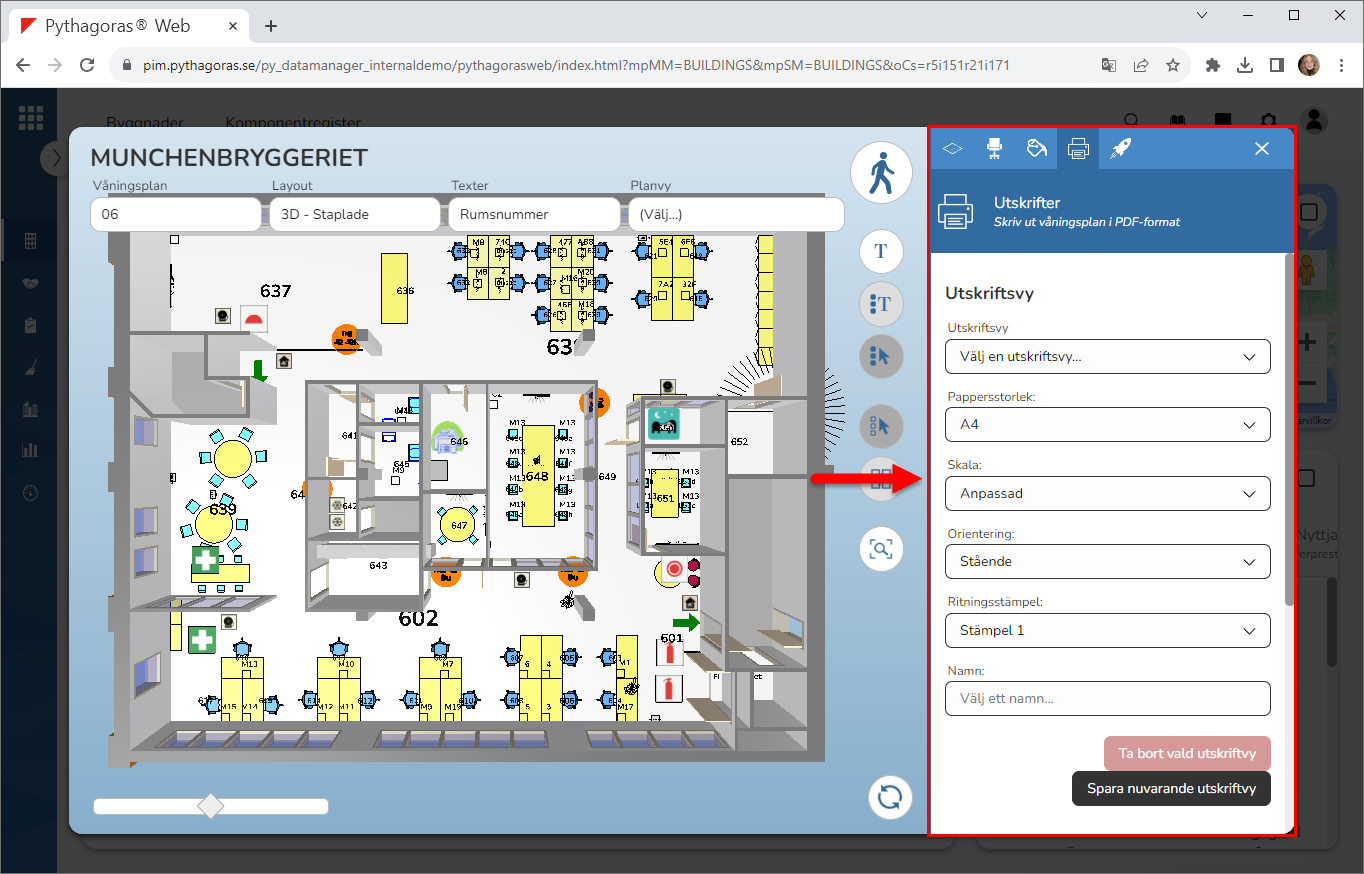Click the magnifier zoom-to-area button
The image size is (1364, 874).
tap(881, 549)
